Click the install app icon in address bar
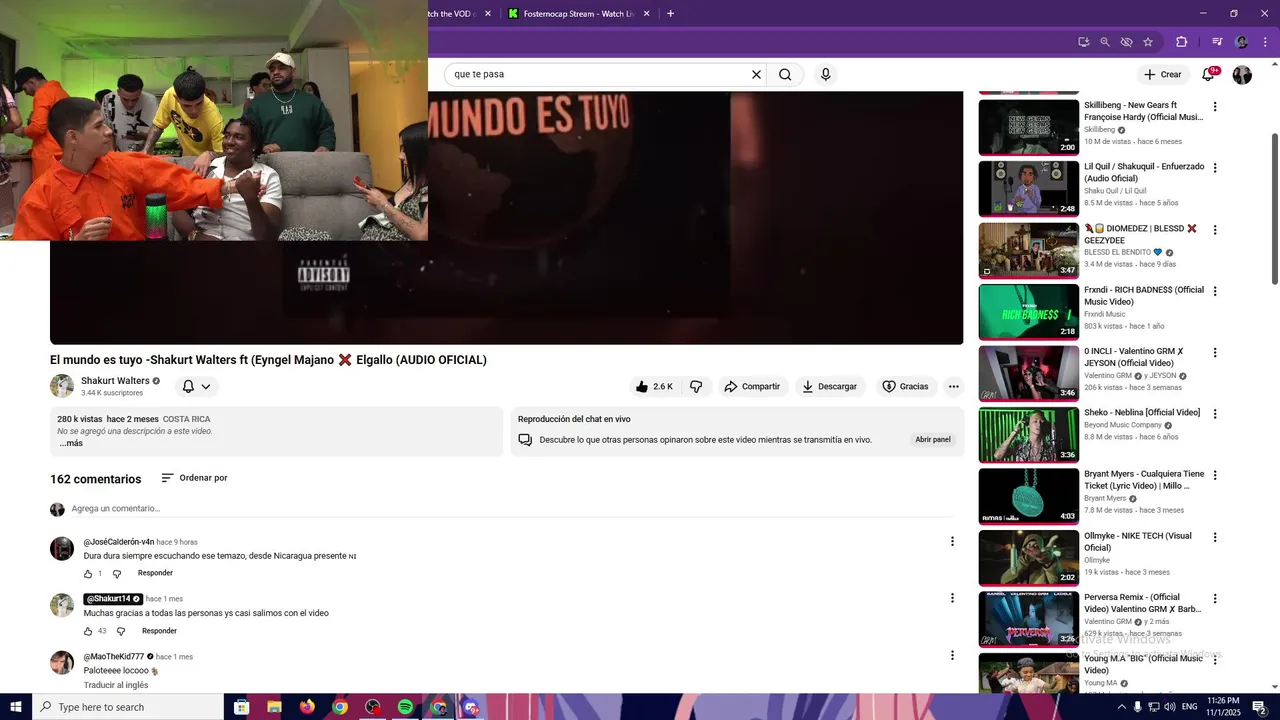 (1083, 42)
